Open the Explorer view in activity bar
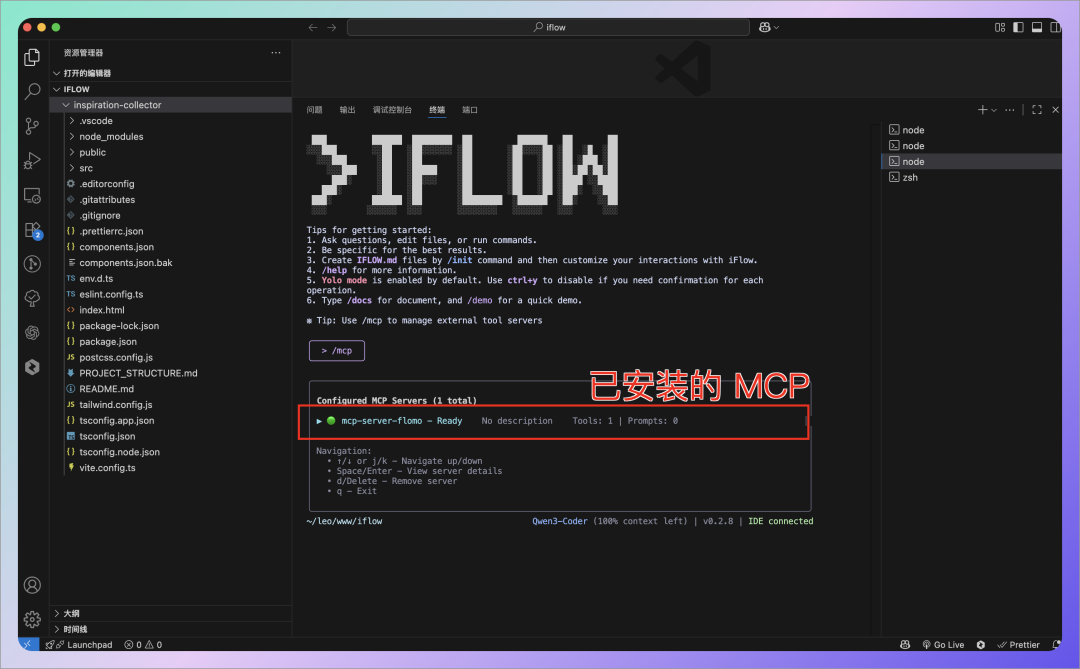The height and width of the screenshot is (669, 1080). [32, 57]
